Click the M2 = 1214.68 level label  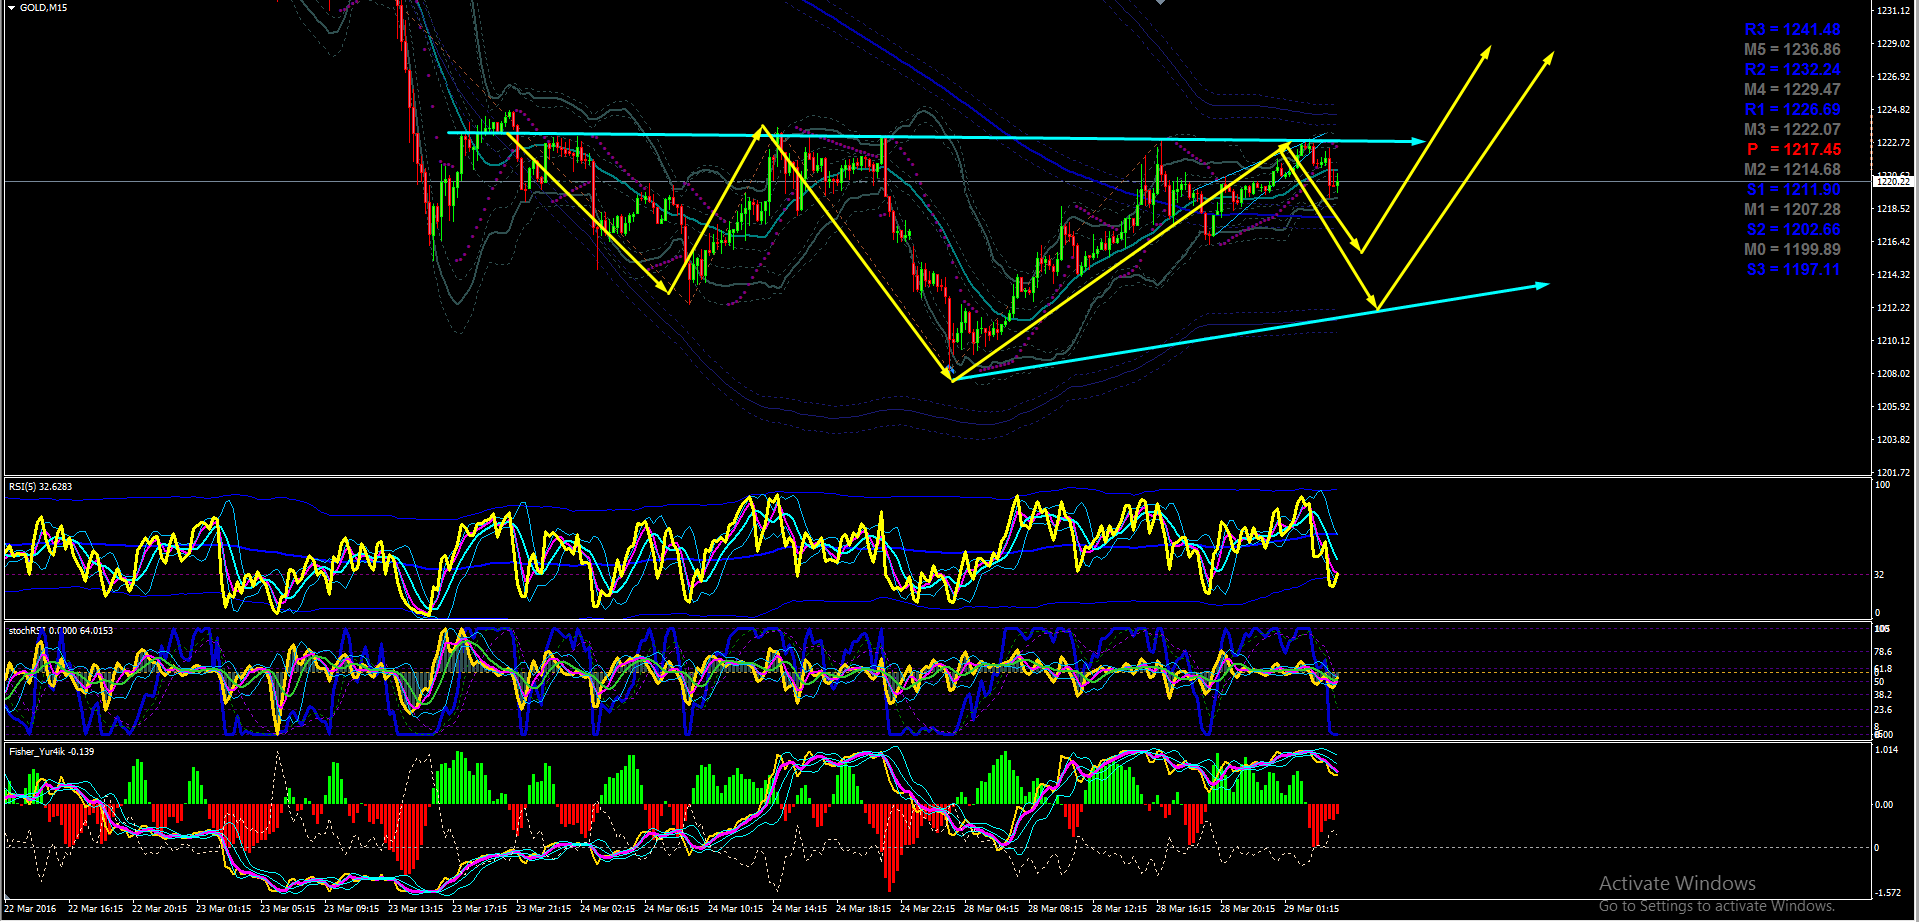[1792, 170]
